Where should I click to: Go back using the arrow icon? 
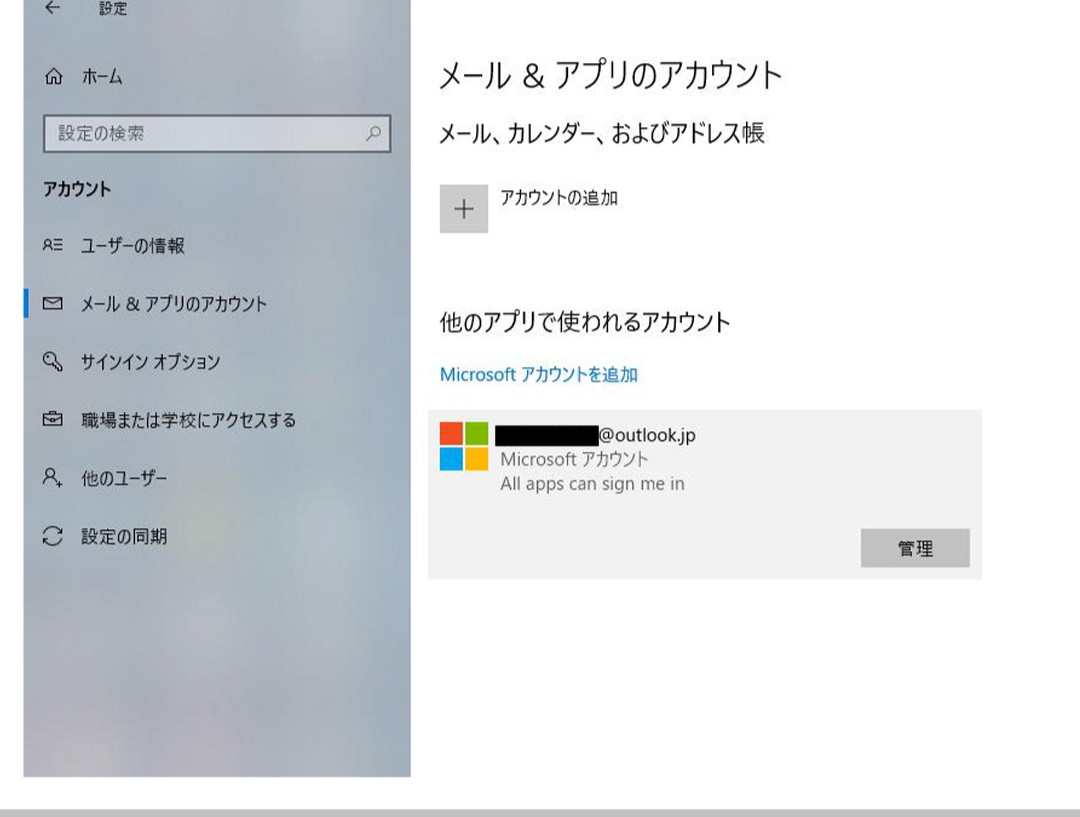tap(53, 8)
